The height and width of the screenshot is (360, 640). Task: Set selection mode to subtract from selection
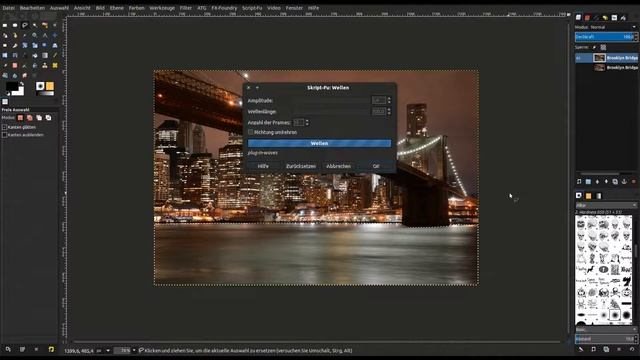(39, 118)
